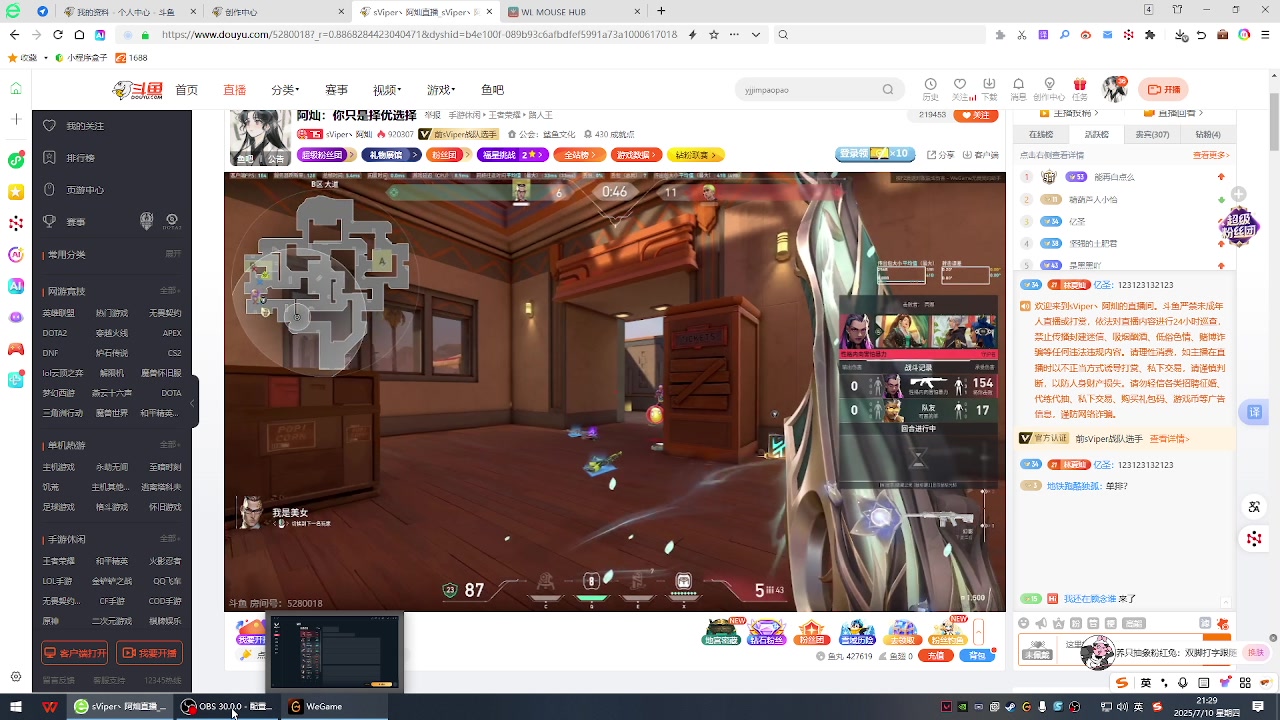
Task: Click the orange 关注 follow button
Action: (x=975, y=115)
